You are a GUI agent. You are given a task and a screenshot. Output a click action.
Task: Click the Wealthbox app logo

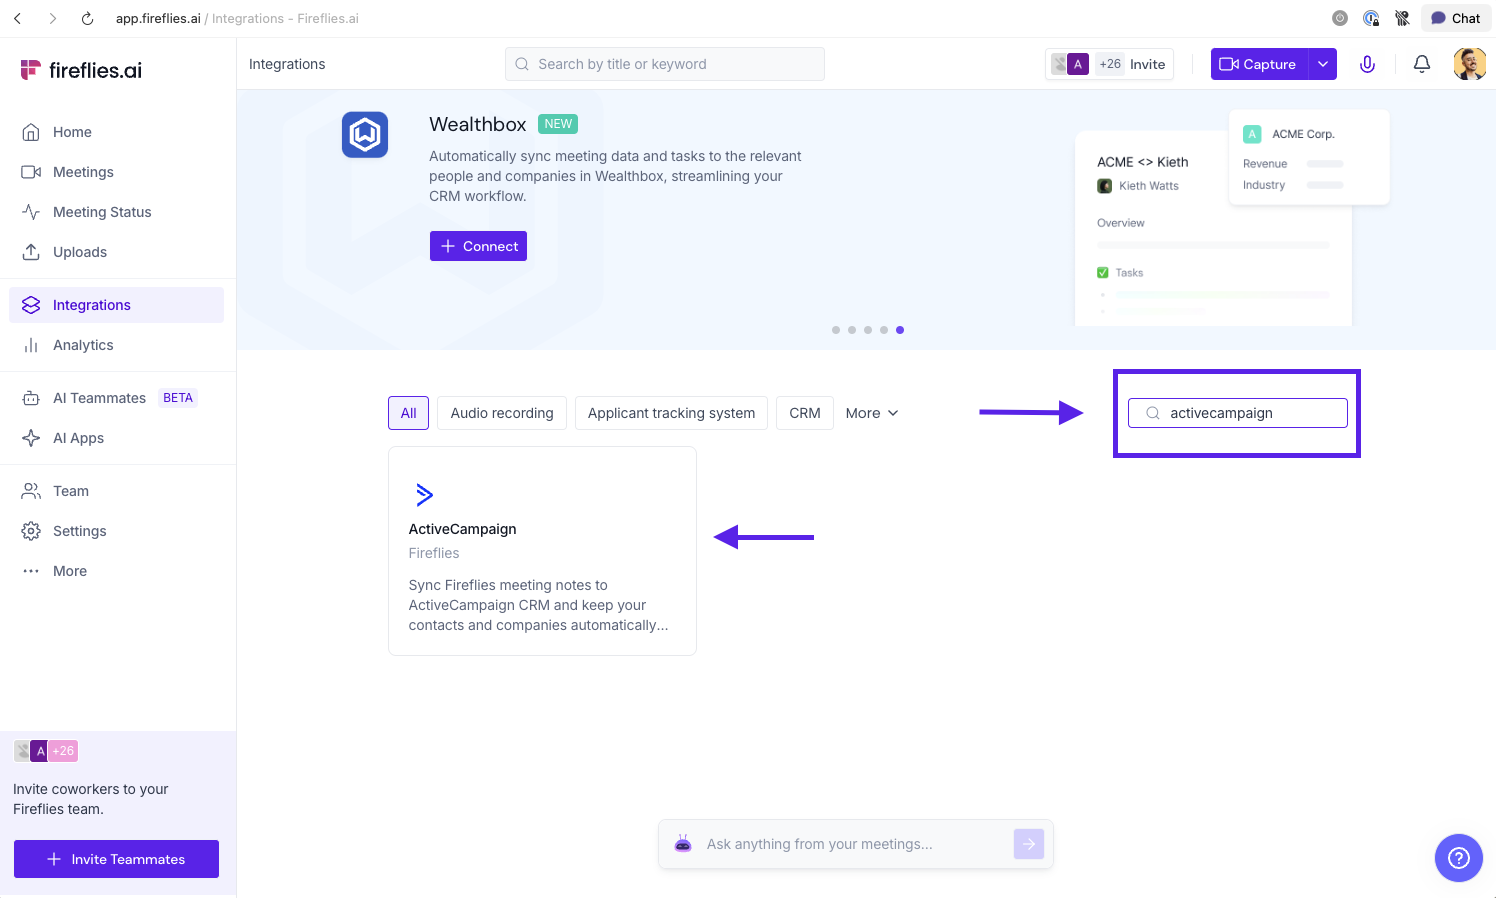(x=365, y=134)
